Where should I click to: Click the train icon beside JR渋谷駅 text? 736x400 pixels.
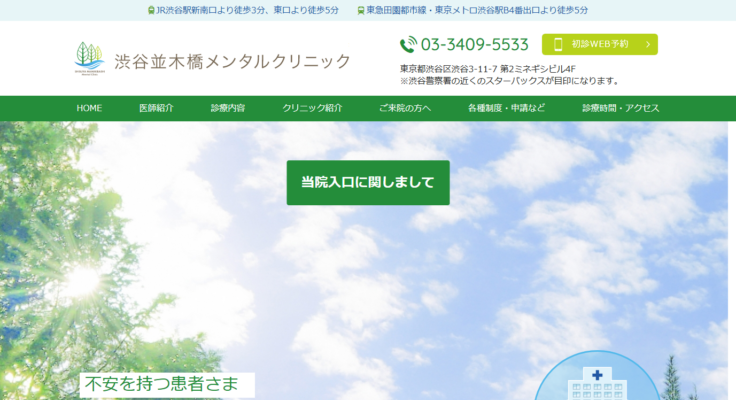[151, 10]
